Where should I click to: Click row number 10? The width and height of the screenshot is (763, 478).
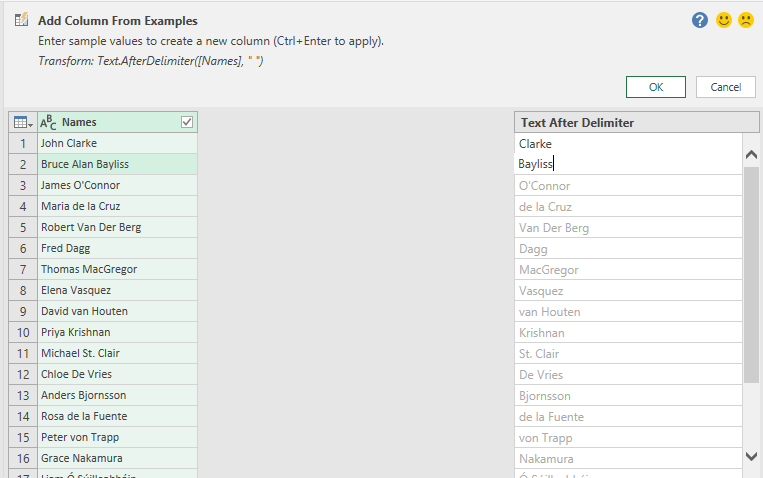click(23, 332)
